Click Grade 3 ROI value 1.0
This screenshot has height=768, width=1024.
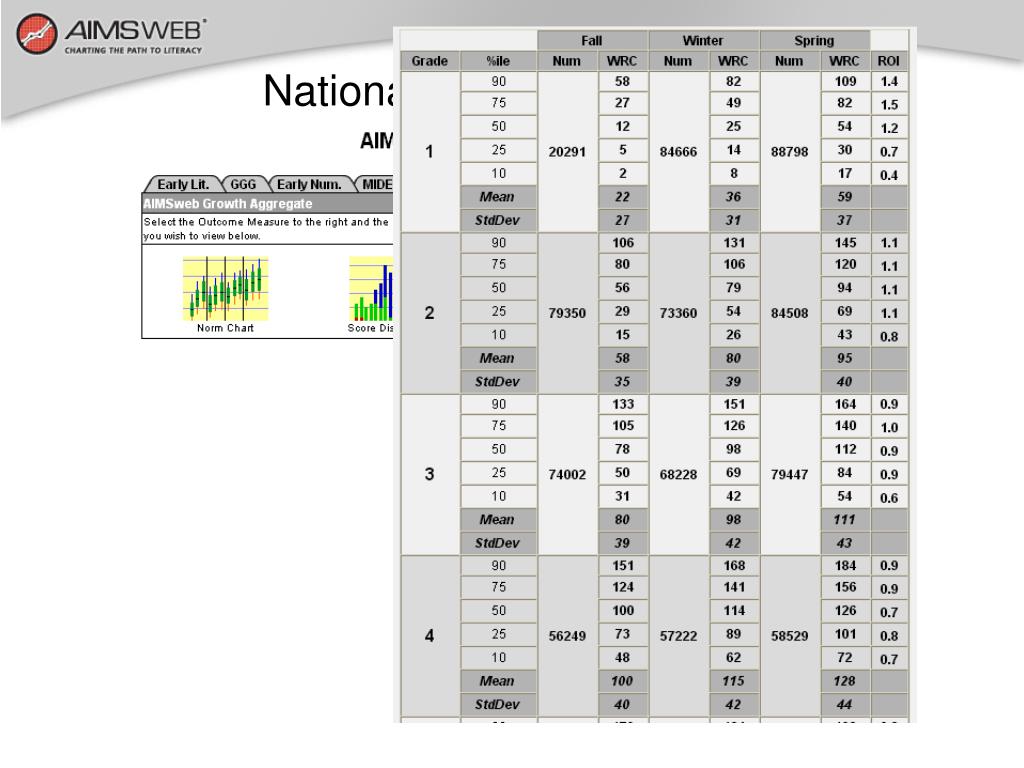[x=889, y=428]
